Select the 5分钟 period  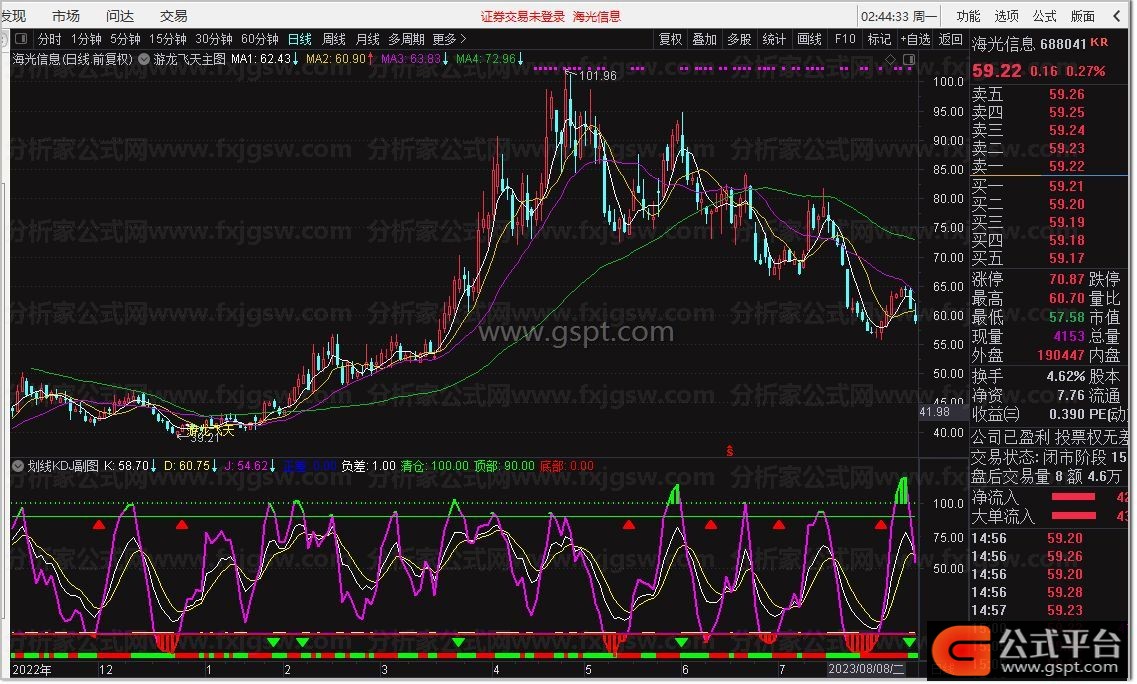click(x=125, y=39)
